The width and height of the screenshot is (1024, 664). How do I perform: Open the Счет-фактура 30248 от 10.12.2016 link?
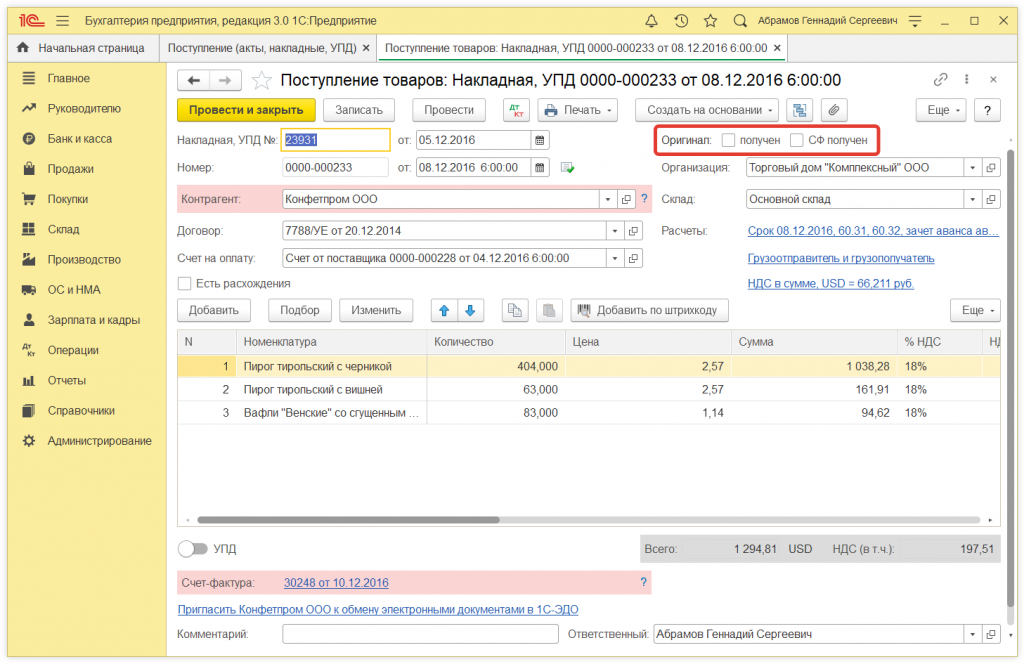point(336,582)
